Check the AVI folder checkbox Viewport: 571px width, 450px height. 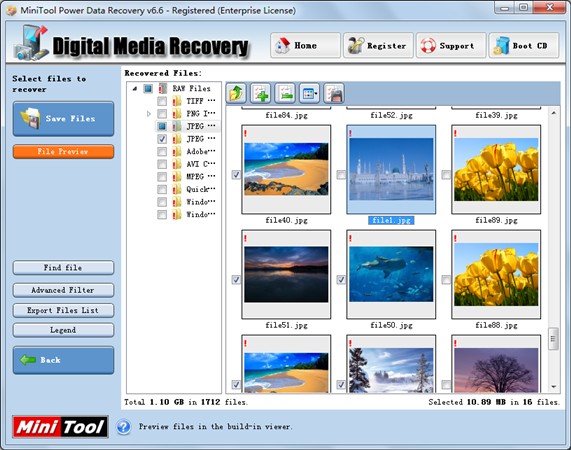(x=162, y=164)
